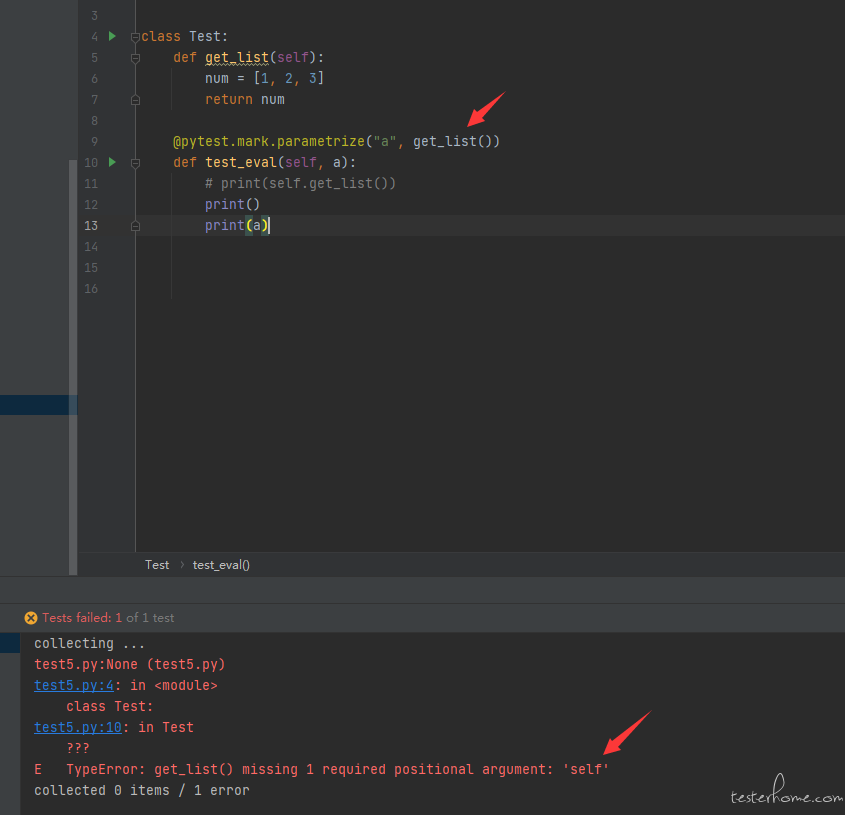
Task: Click 'collected 0 items / 1 error' line
Action: coord(142,790)
